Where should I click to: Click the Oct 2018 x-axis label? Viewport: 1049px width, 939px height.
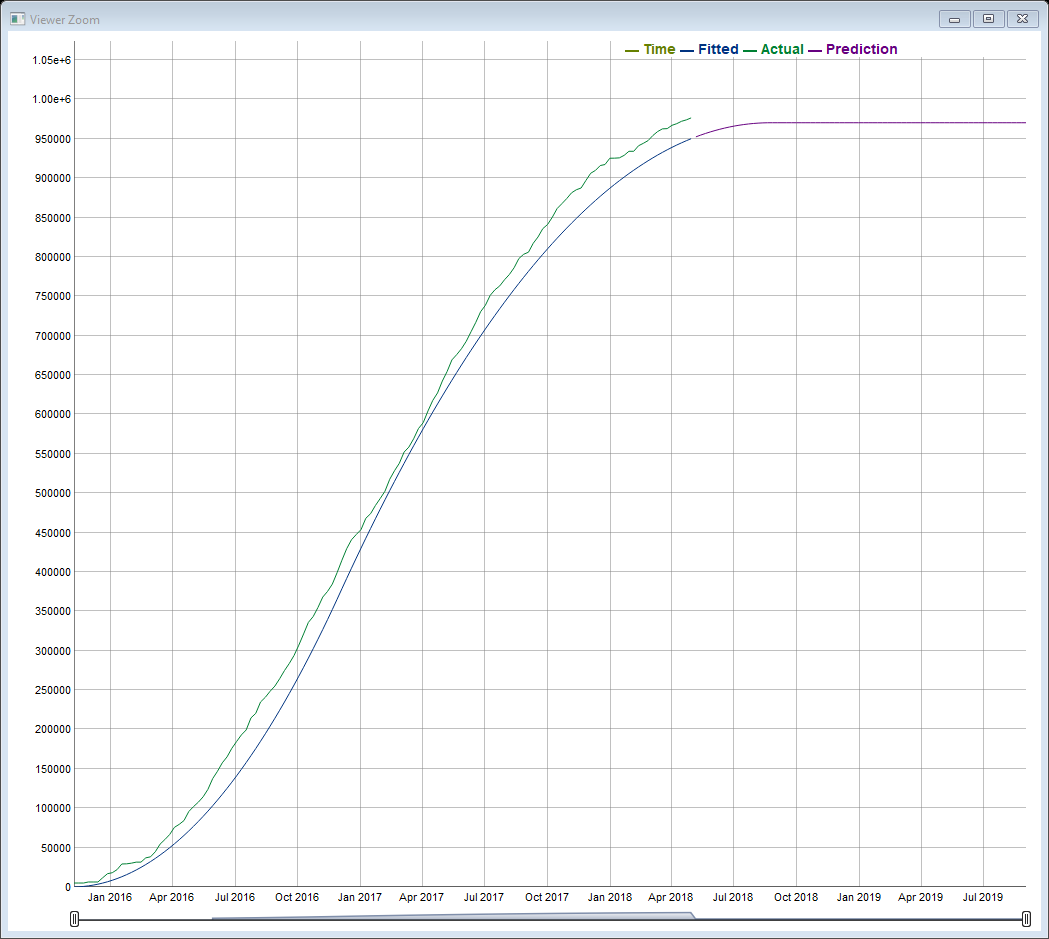coord(796,898)
